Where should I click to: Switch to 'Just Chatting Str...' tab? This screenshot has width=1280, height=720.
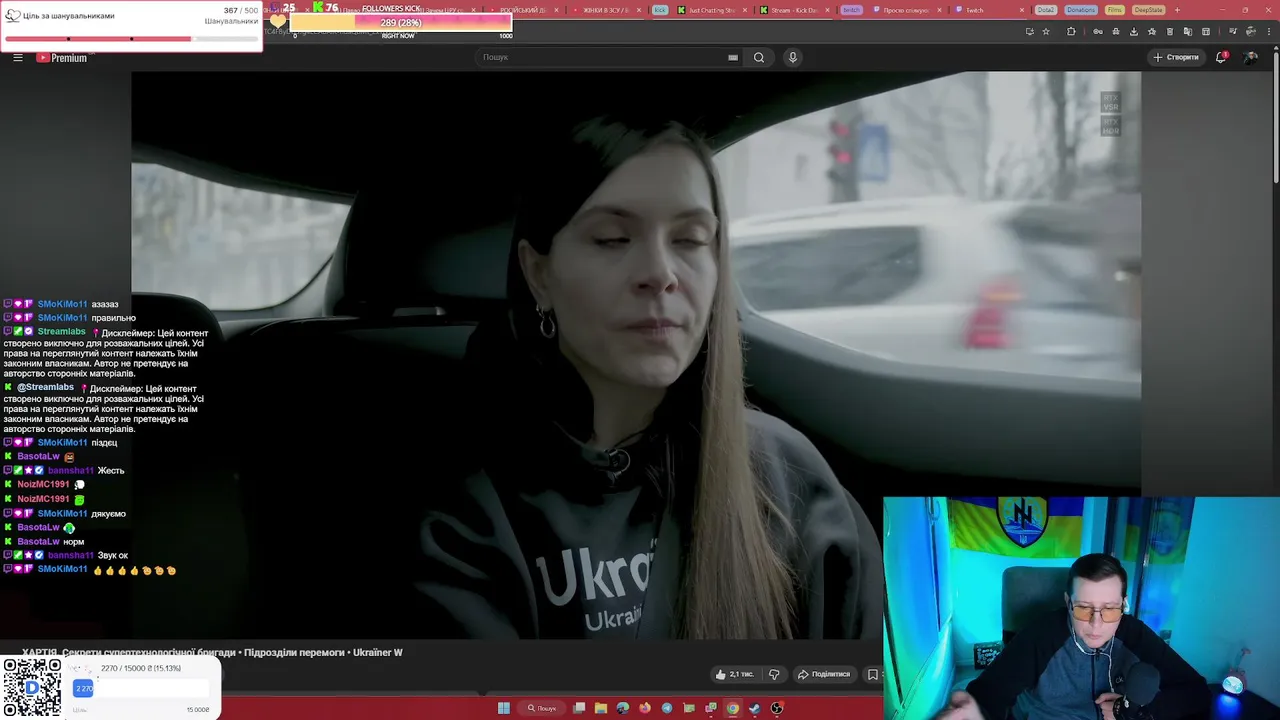click(712, 10)
